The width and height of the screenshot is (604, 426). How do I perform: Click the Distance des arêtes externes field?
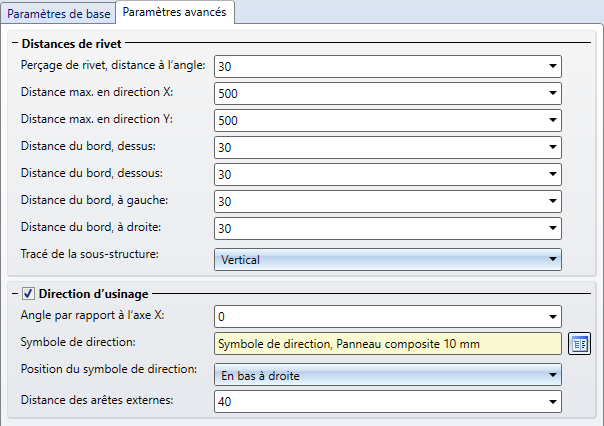[x=380, y=402]
